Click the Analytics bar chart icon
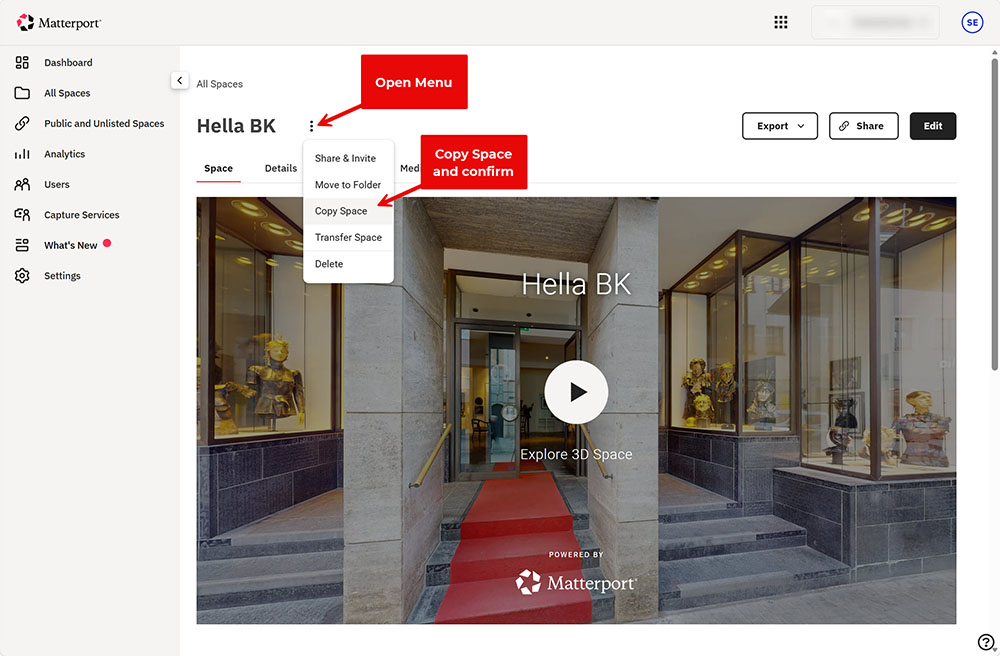Screen dimensions: 1000x656 22,154
